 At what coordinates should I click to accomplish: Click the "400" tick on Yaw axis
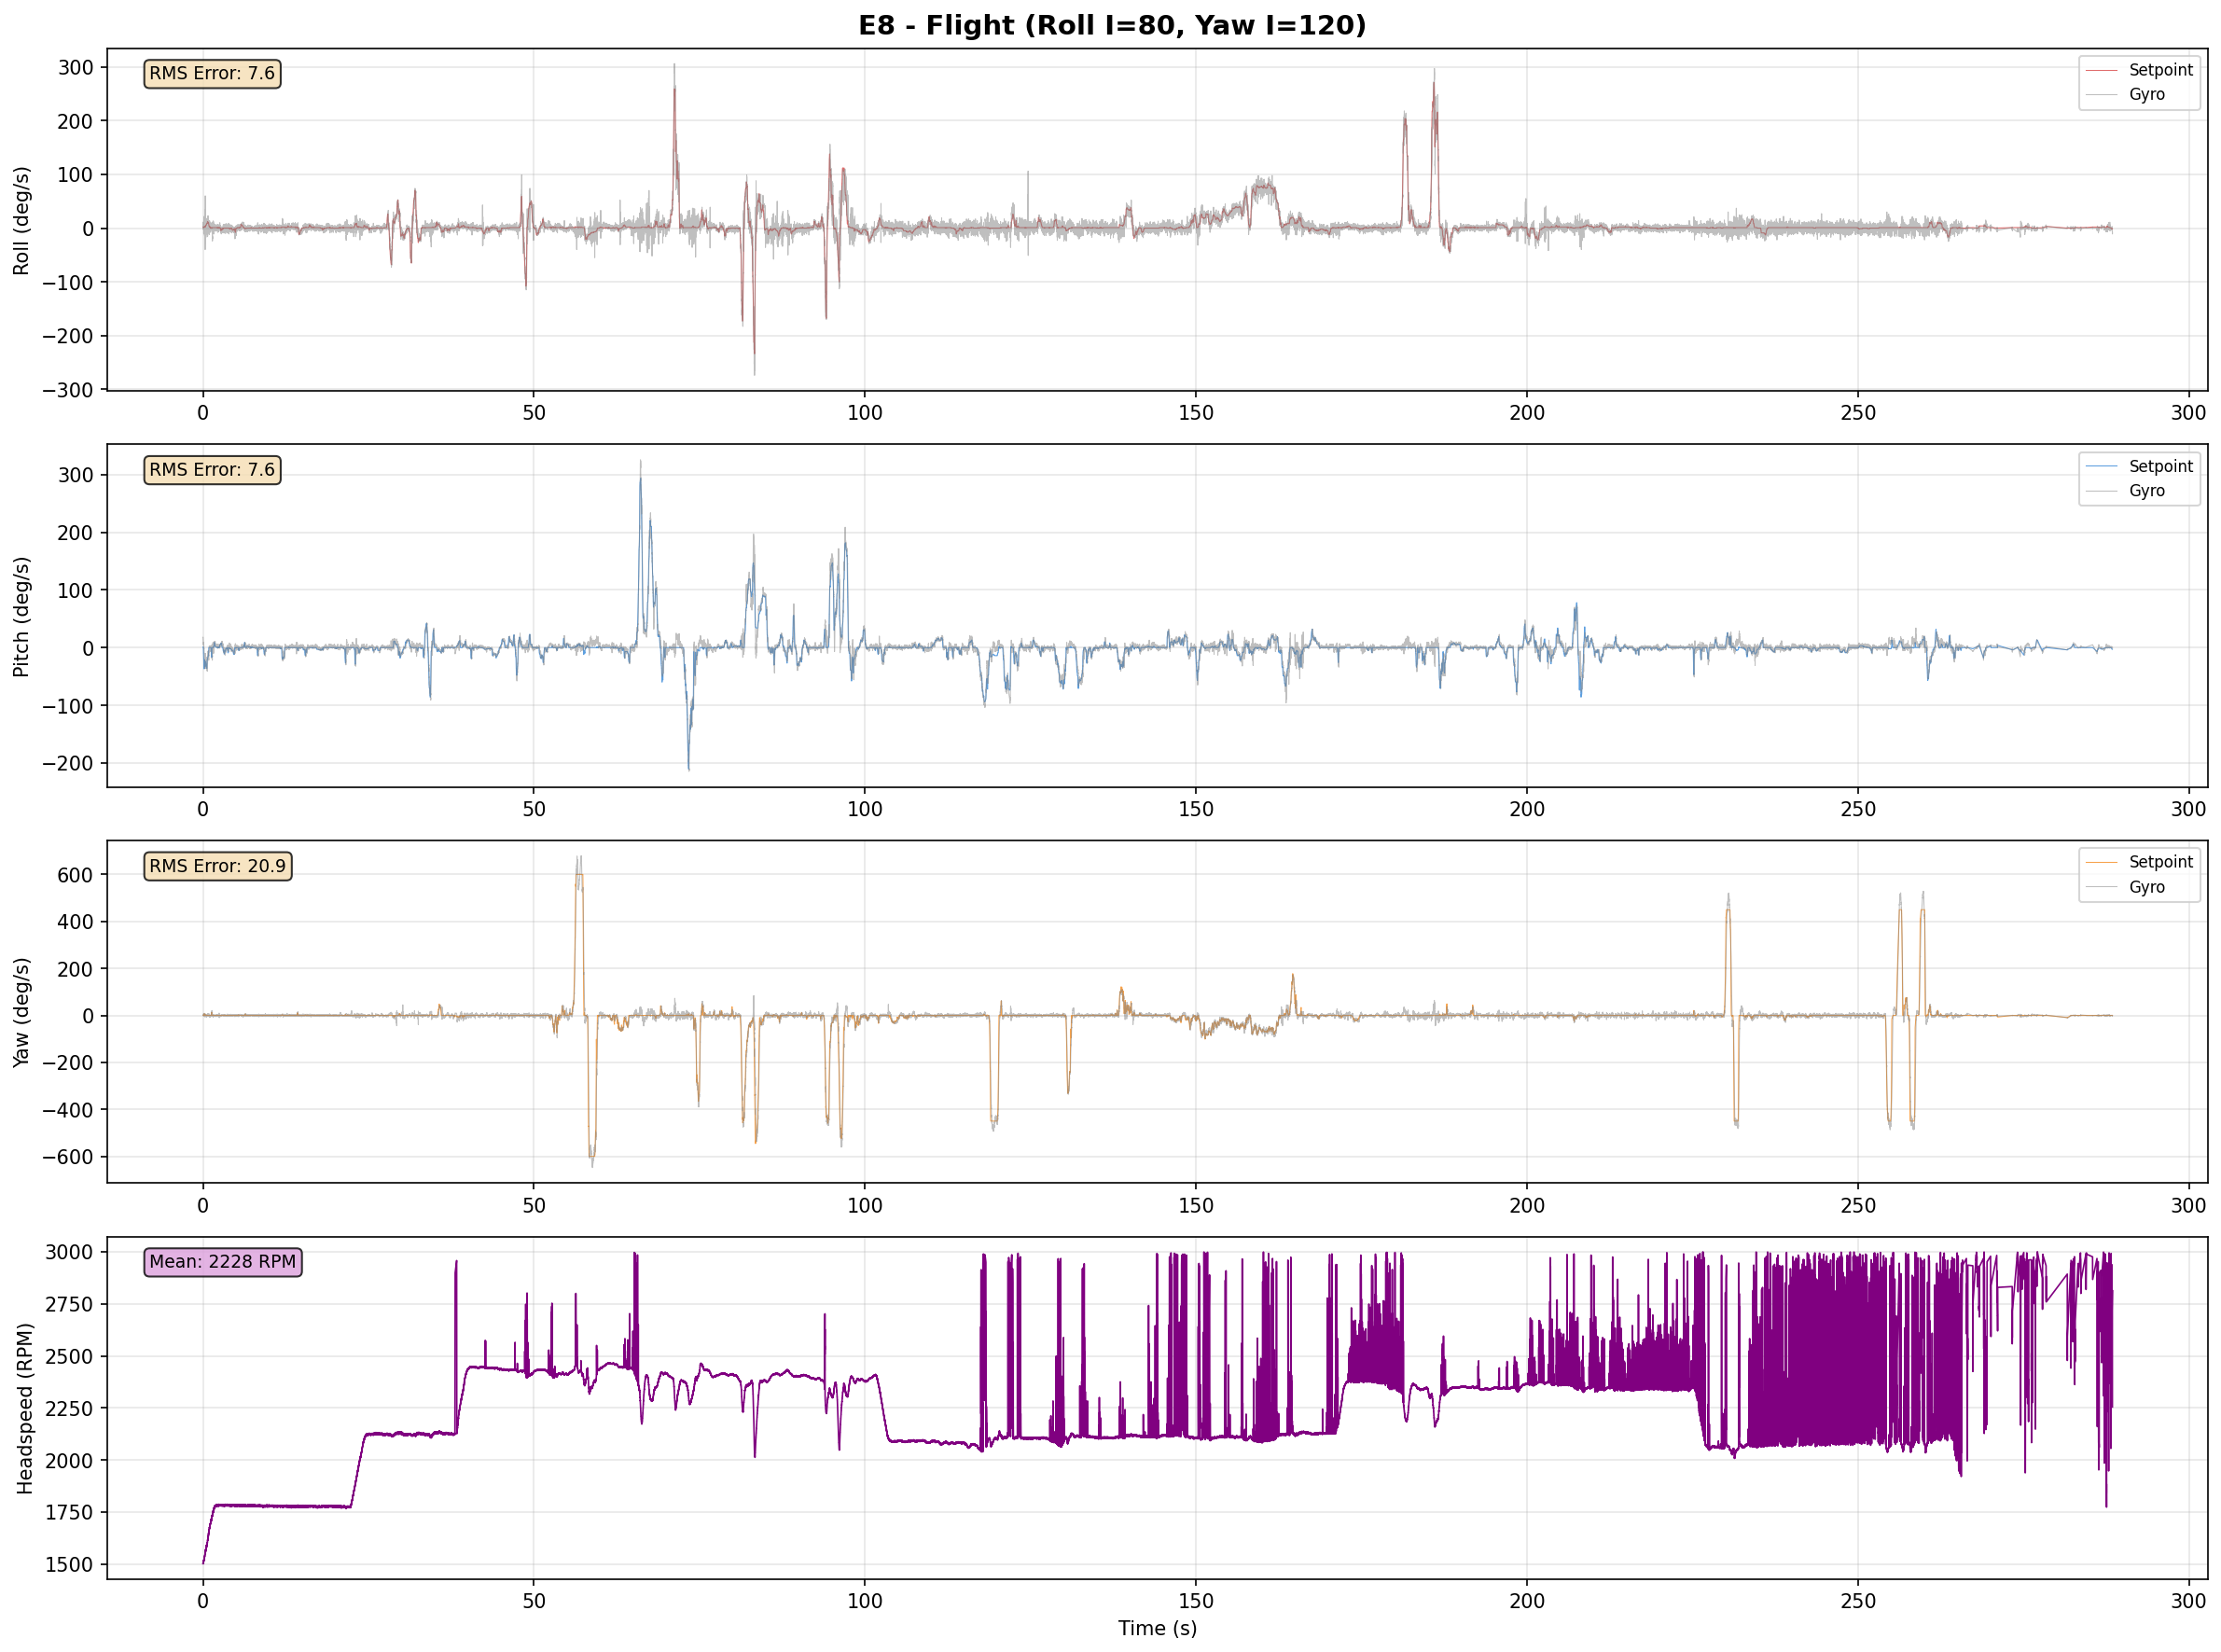point(76,922)
